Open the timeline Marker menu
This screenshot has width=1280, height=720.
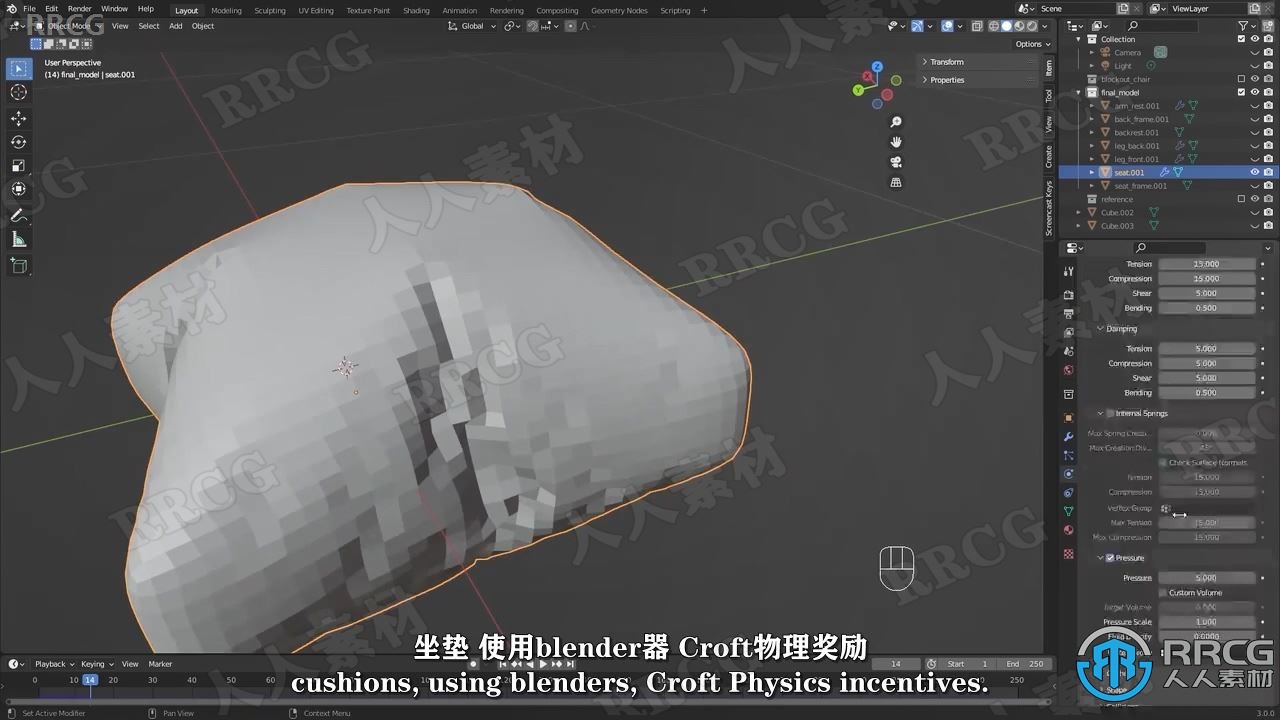click(160, 664)
